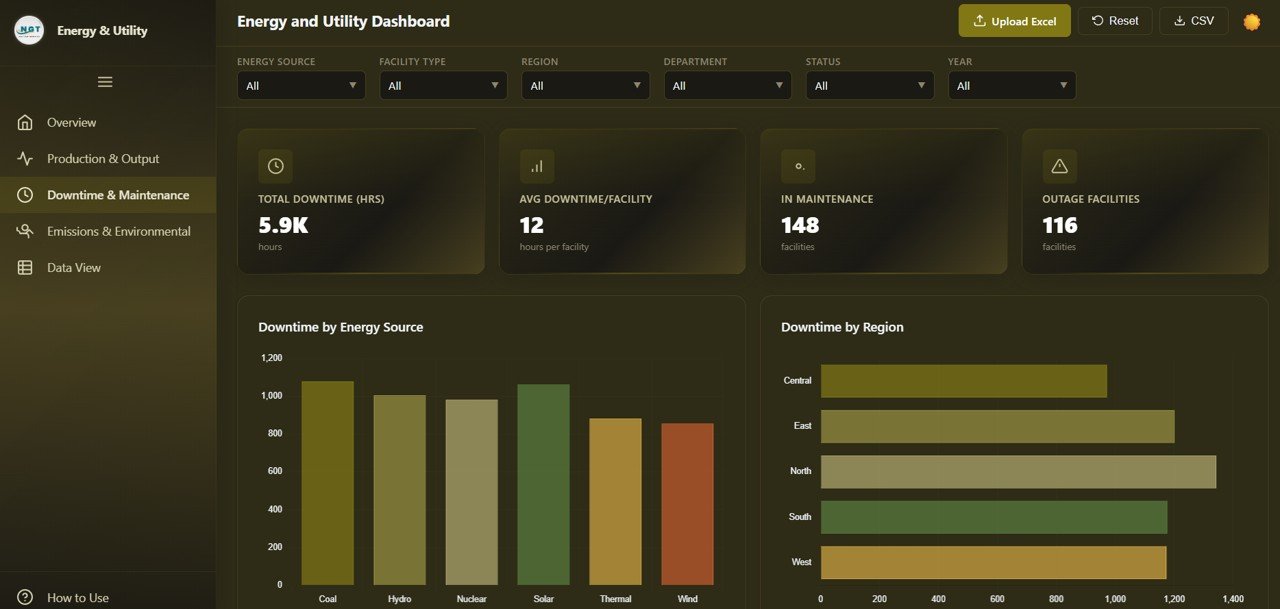Click the Upload Excel button

point(1014,20)
